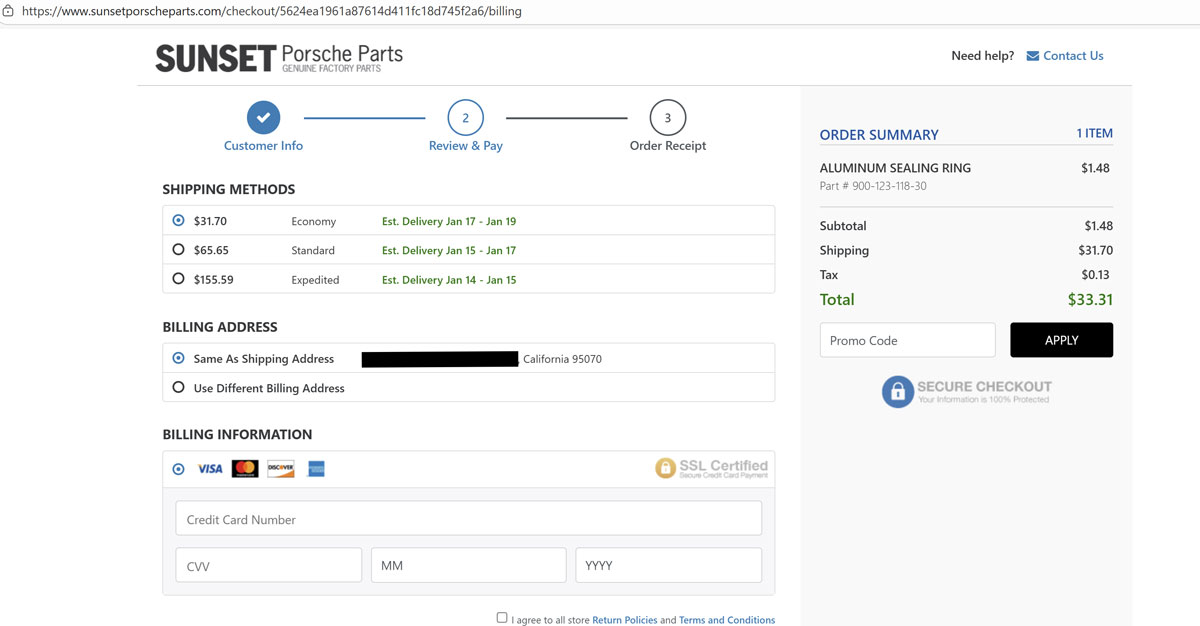
Task: Open the Terms and Conditions link
Action: (x=726, y=620)
